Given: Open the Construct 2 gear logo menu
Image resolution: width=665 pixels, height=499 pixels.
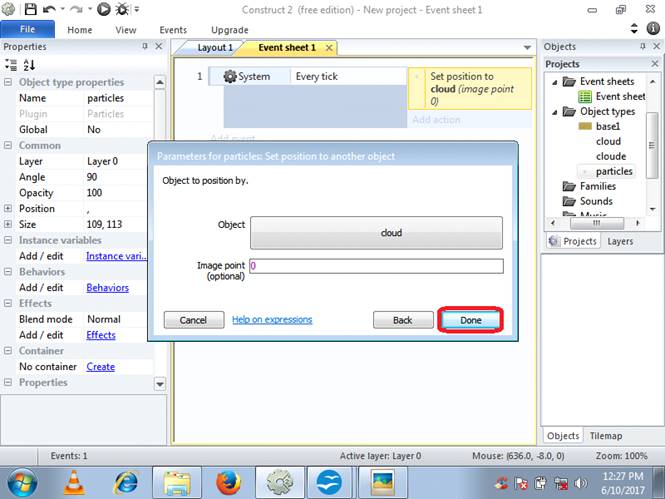Looking at the screenshot, I should pos(8,9).
